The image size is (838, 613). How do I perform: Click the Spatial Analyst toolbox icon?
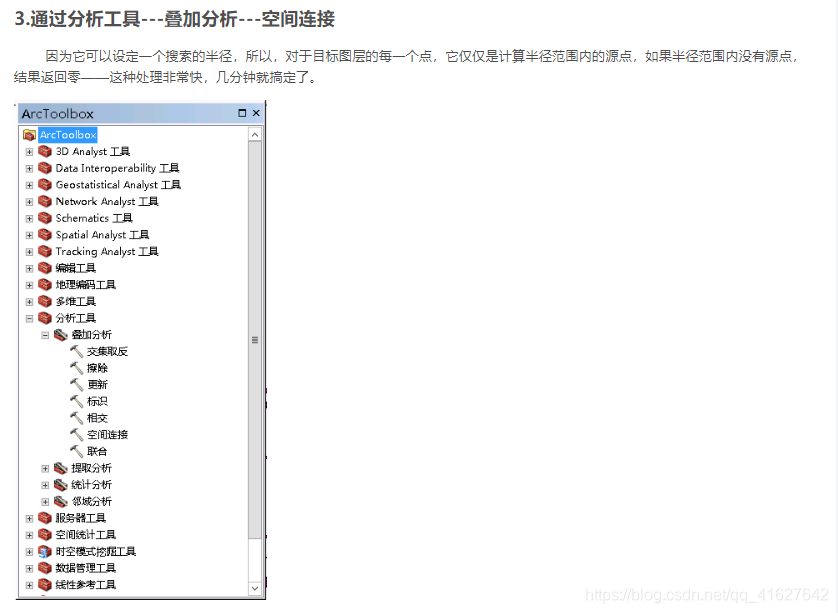(45, 235)
